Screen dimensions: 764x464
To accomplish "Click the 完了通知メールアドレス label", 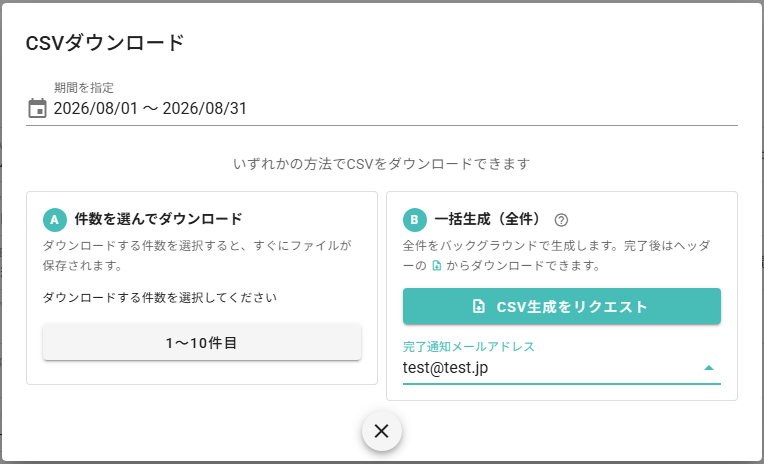I will (468, 347).
